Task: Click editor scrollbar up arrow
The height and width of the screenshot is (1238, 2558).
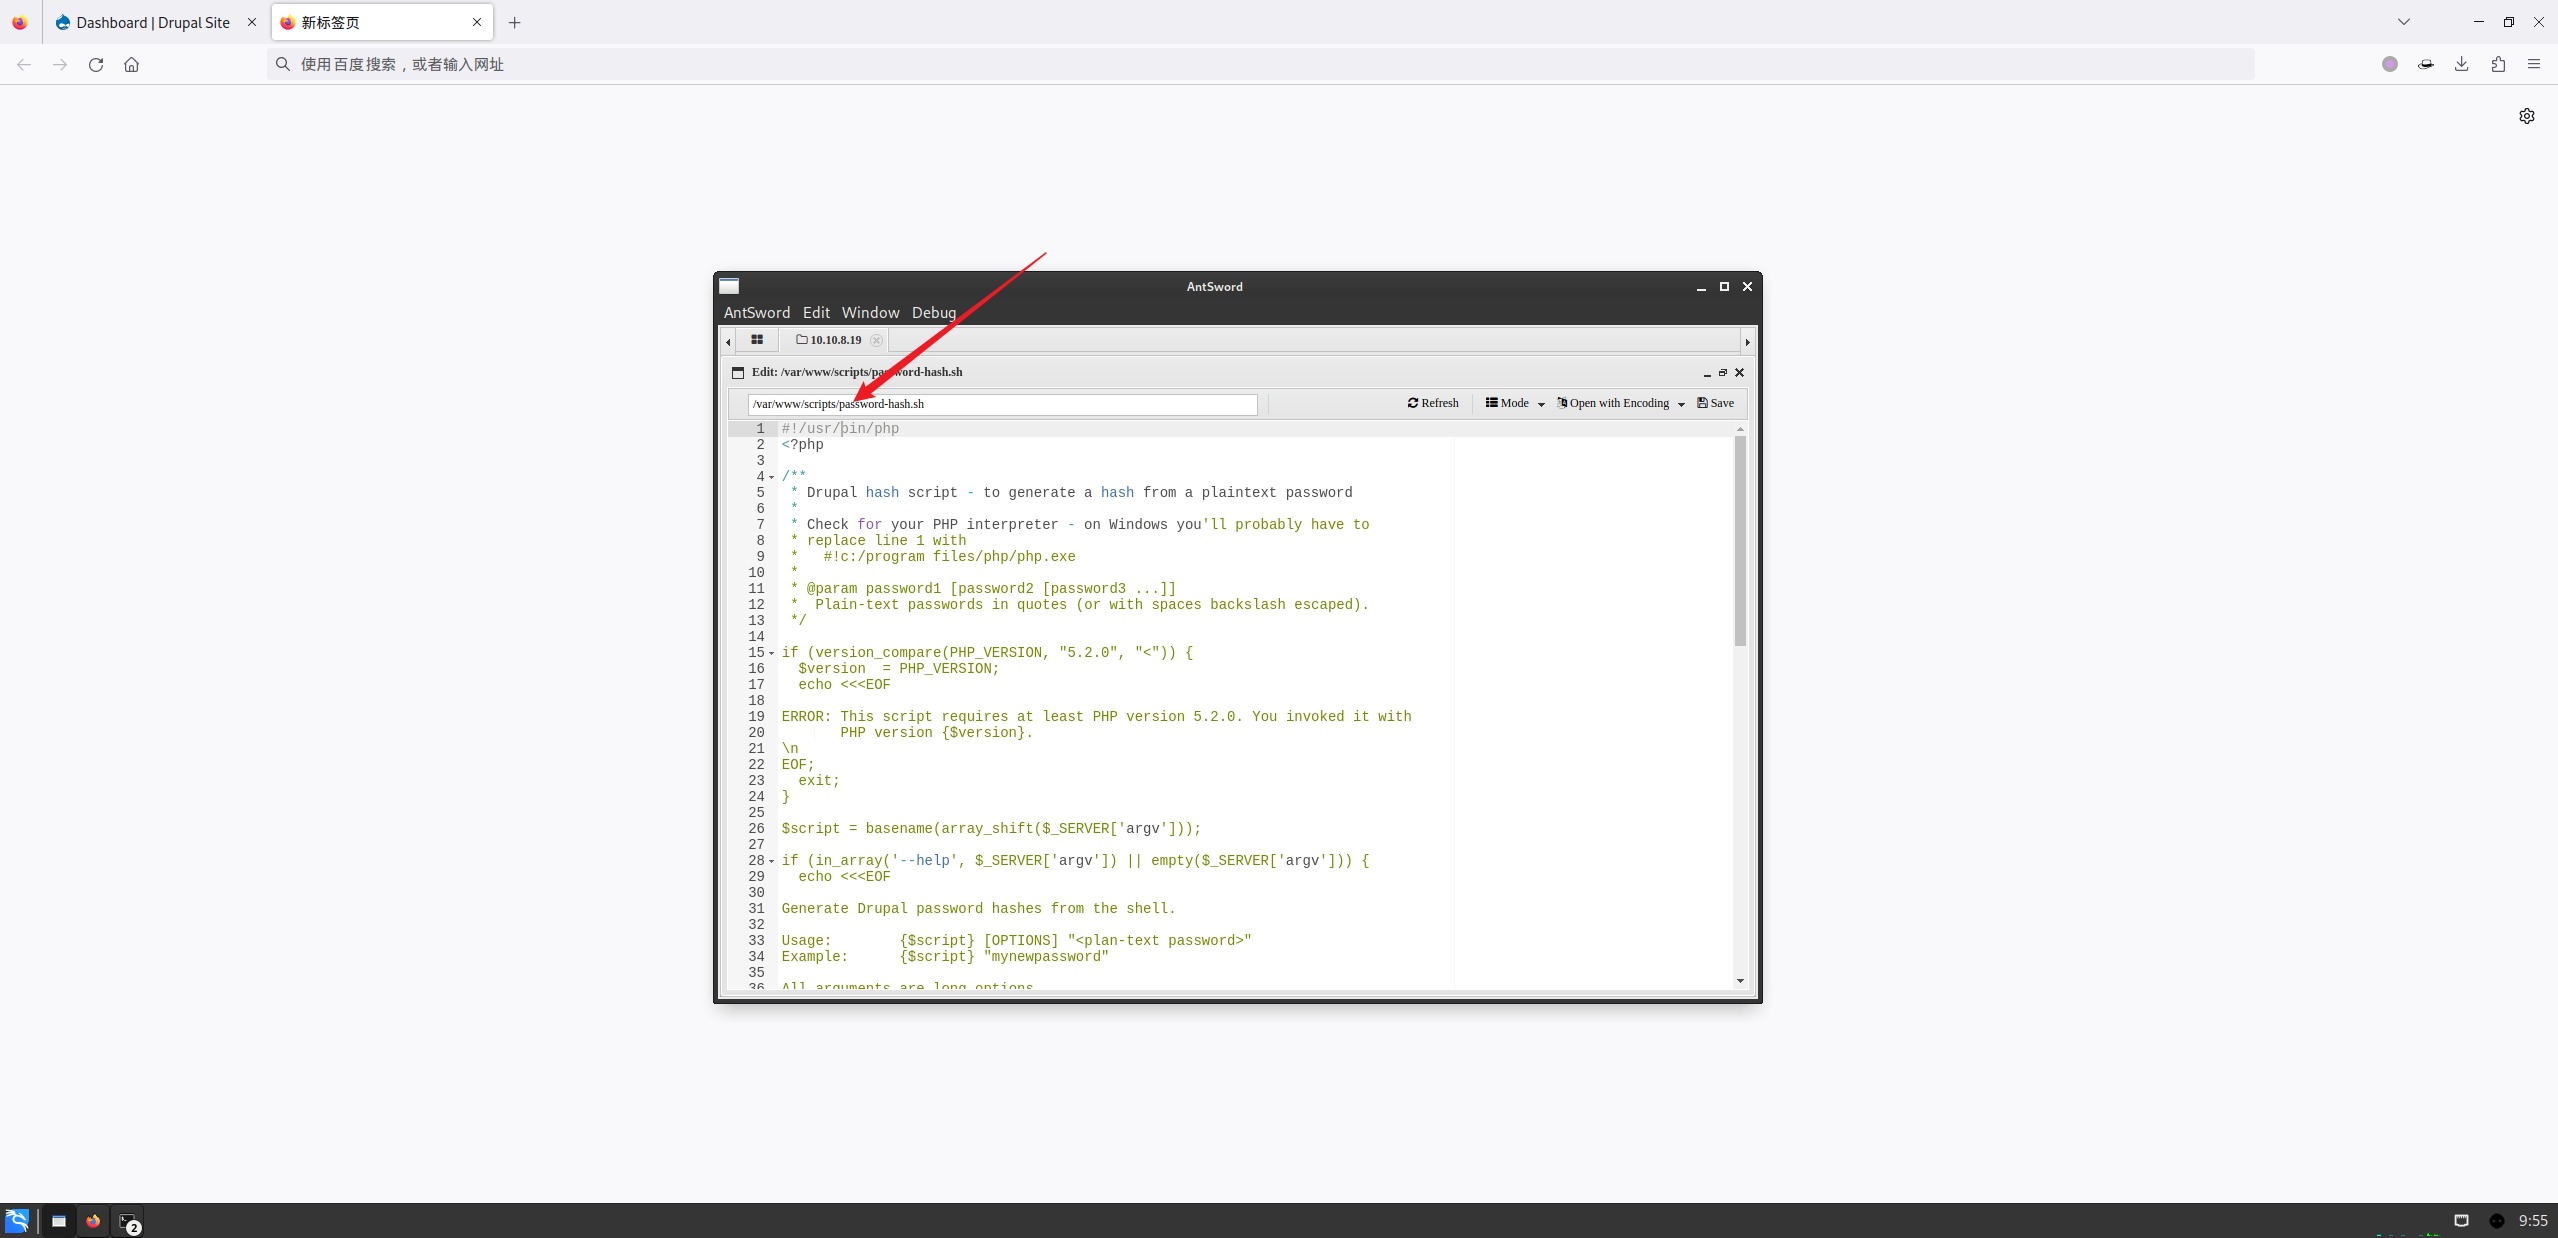Action: tap(1740, 428)
